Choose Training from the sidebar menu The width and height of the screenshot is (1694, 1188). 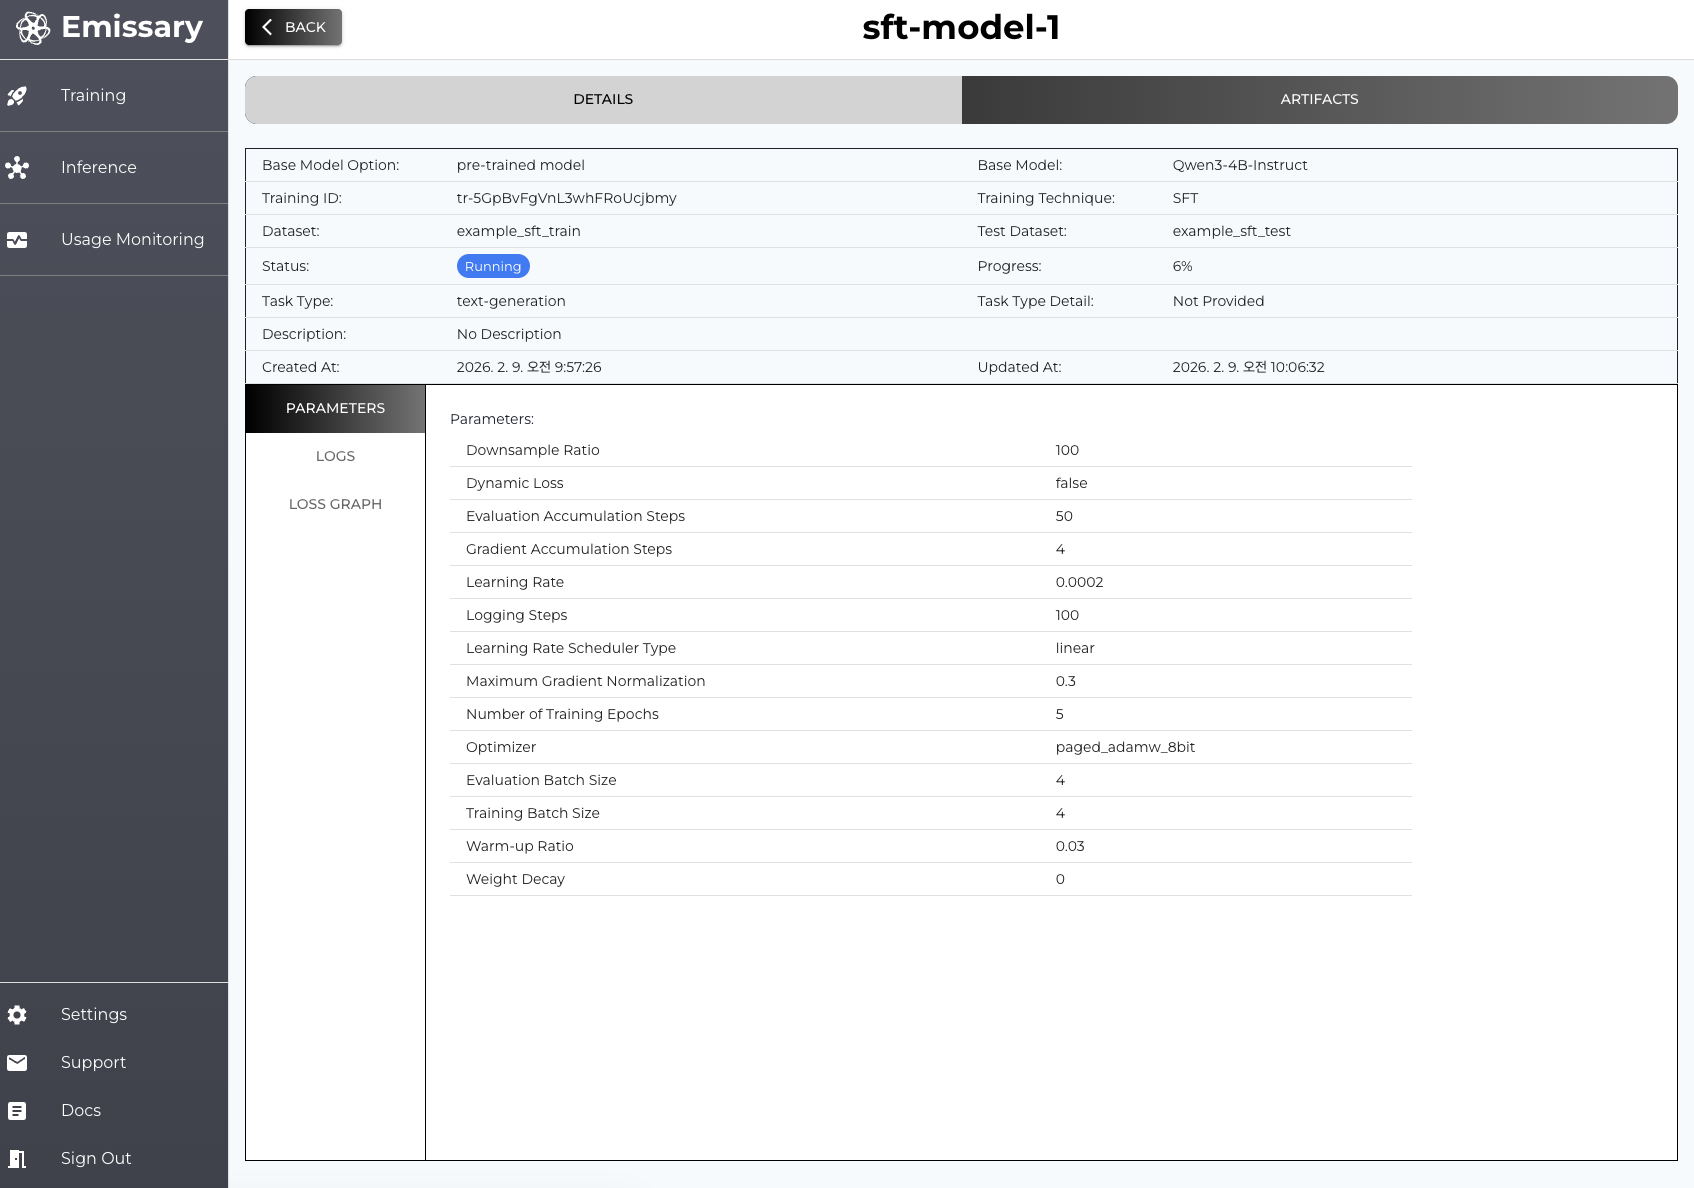point(93,96)
